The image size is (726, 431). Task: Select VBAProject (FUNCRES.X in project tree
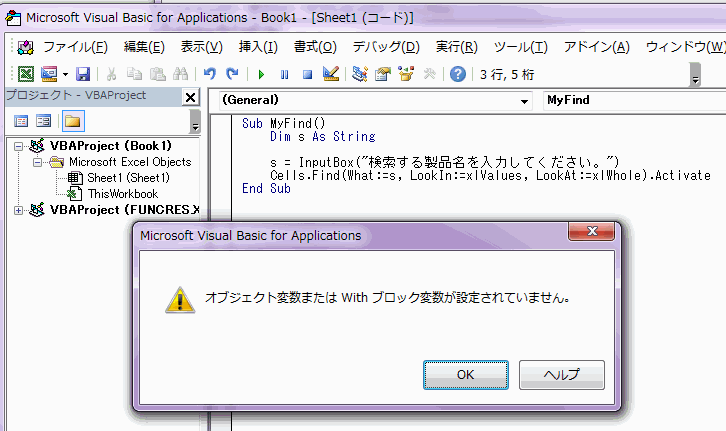(x=125, y=210)
